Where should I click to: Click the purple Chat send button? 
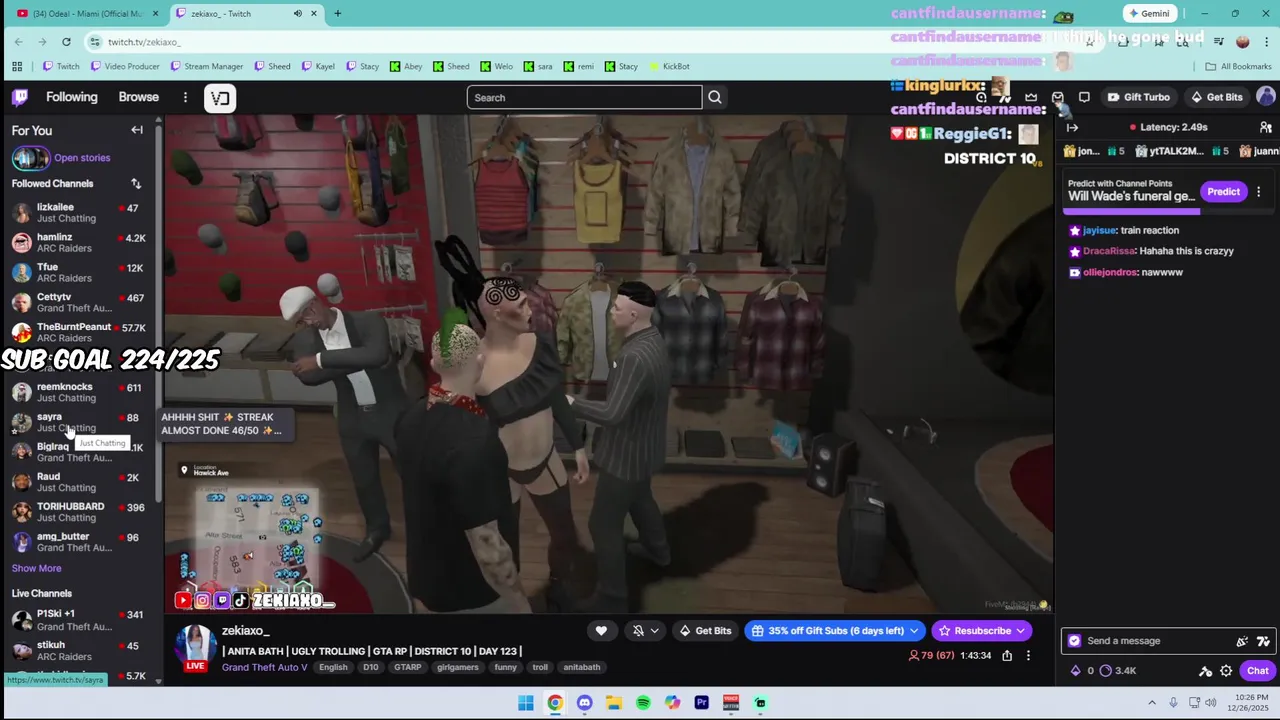[1257, 671]
